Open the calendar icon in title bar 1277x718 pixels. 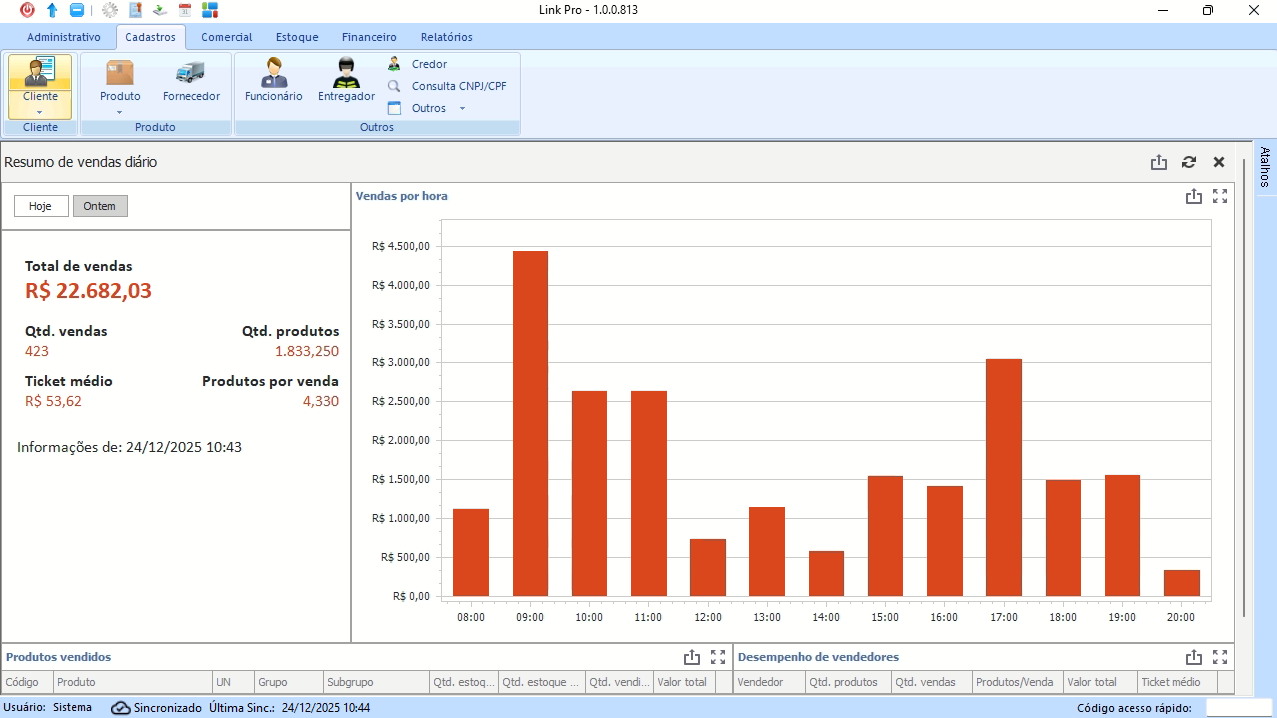184,10
